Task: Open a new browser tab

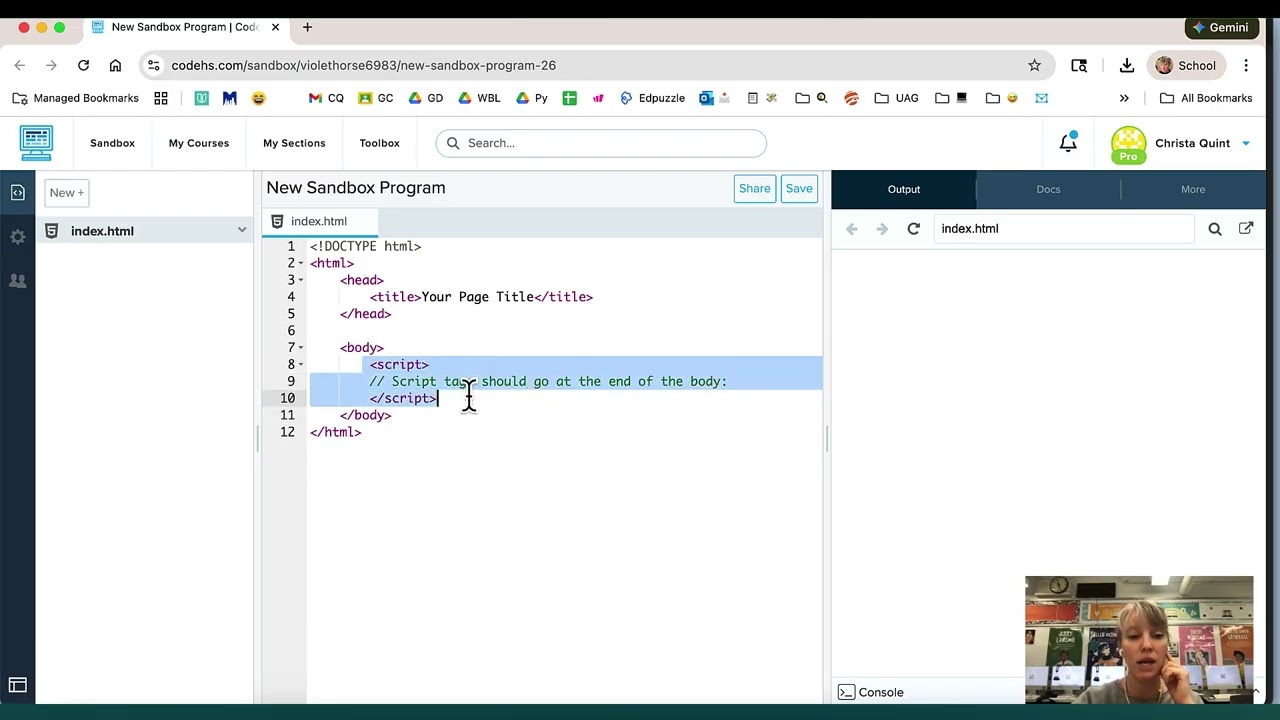Action: (x=307, y=27)
